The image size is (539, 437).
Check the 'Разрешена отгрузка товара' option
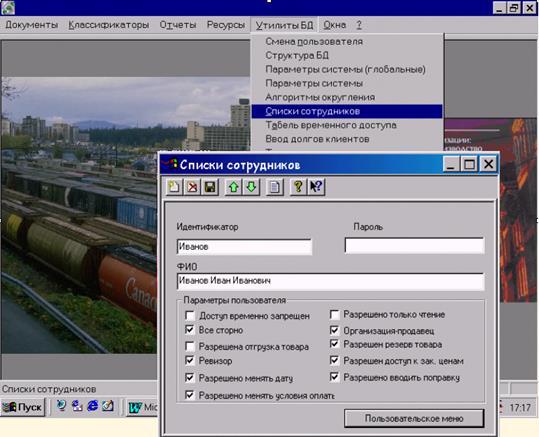pyautogui.click(x=190, y=346)
